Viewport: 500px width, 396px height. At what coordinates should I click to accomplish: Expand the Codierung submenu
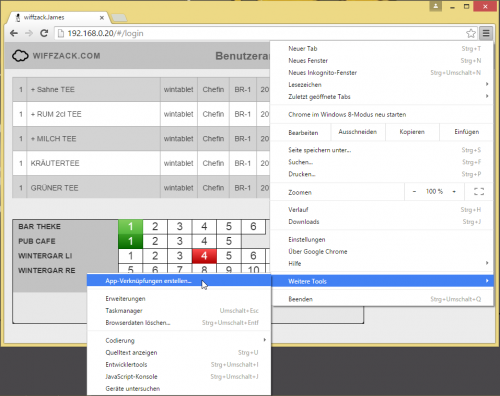(179, 341)
